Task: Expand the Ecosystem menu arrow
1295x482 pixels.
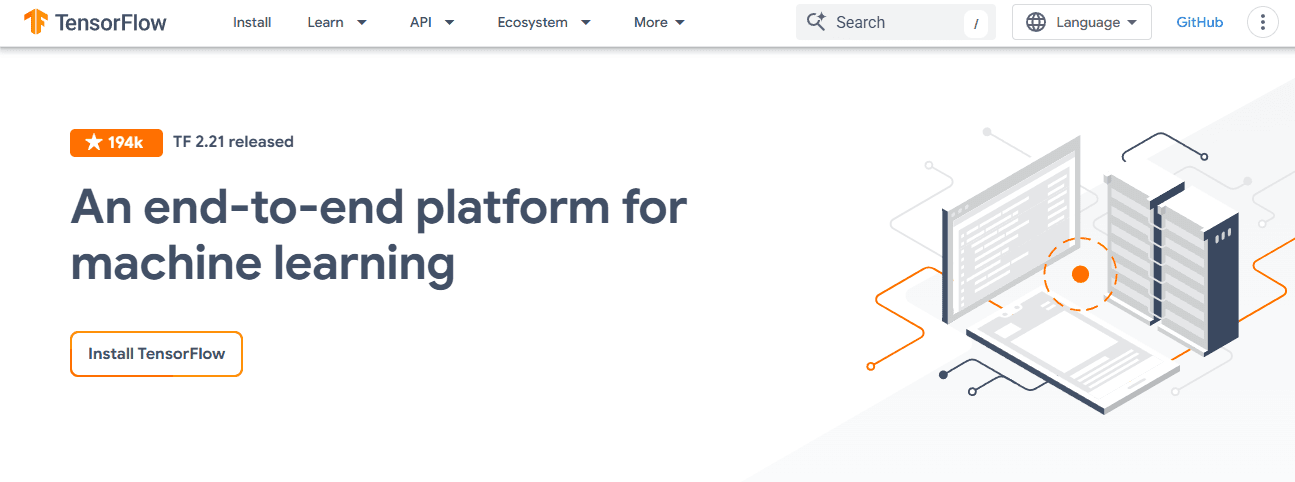Action: [585, 22]
